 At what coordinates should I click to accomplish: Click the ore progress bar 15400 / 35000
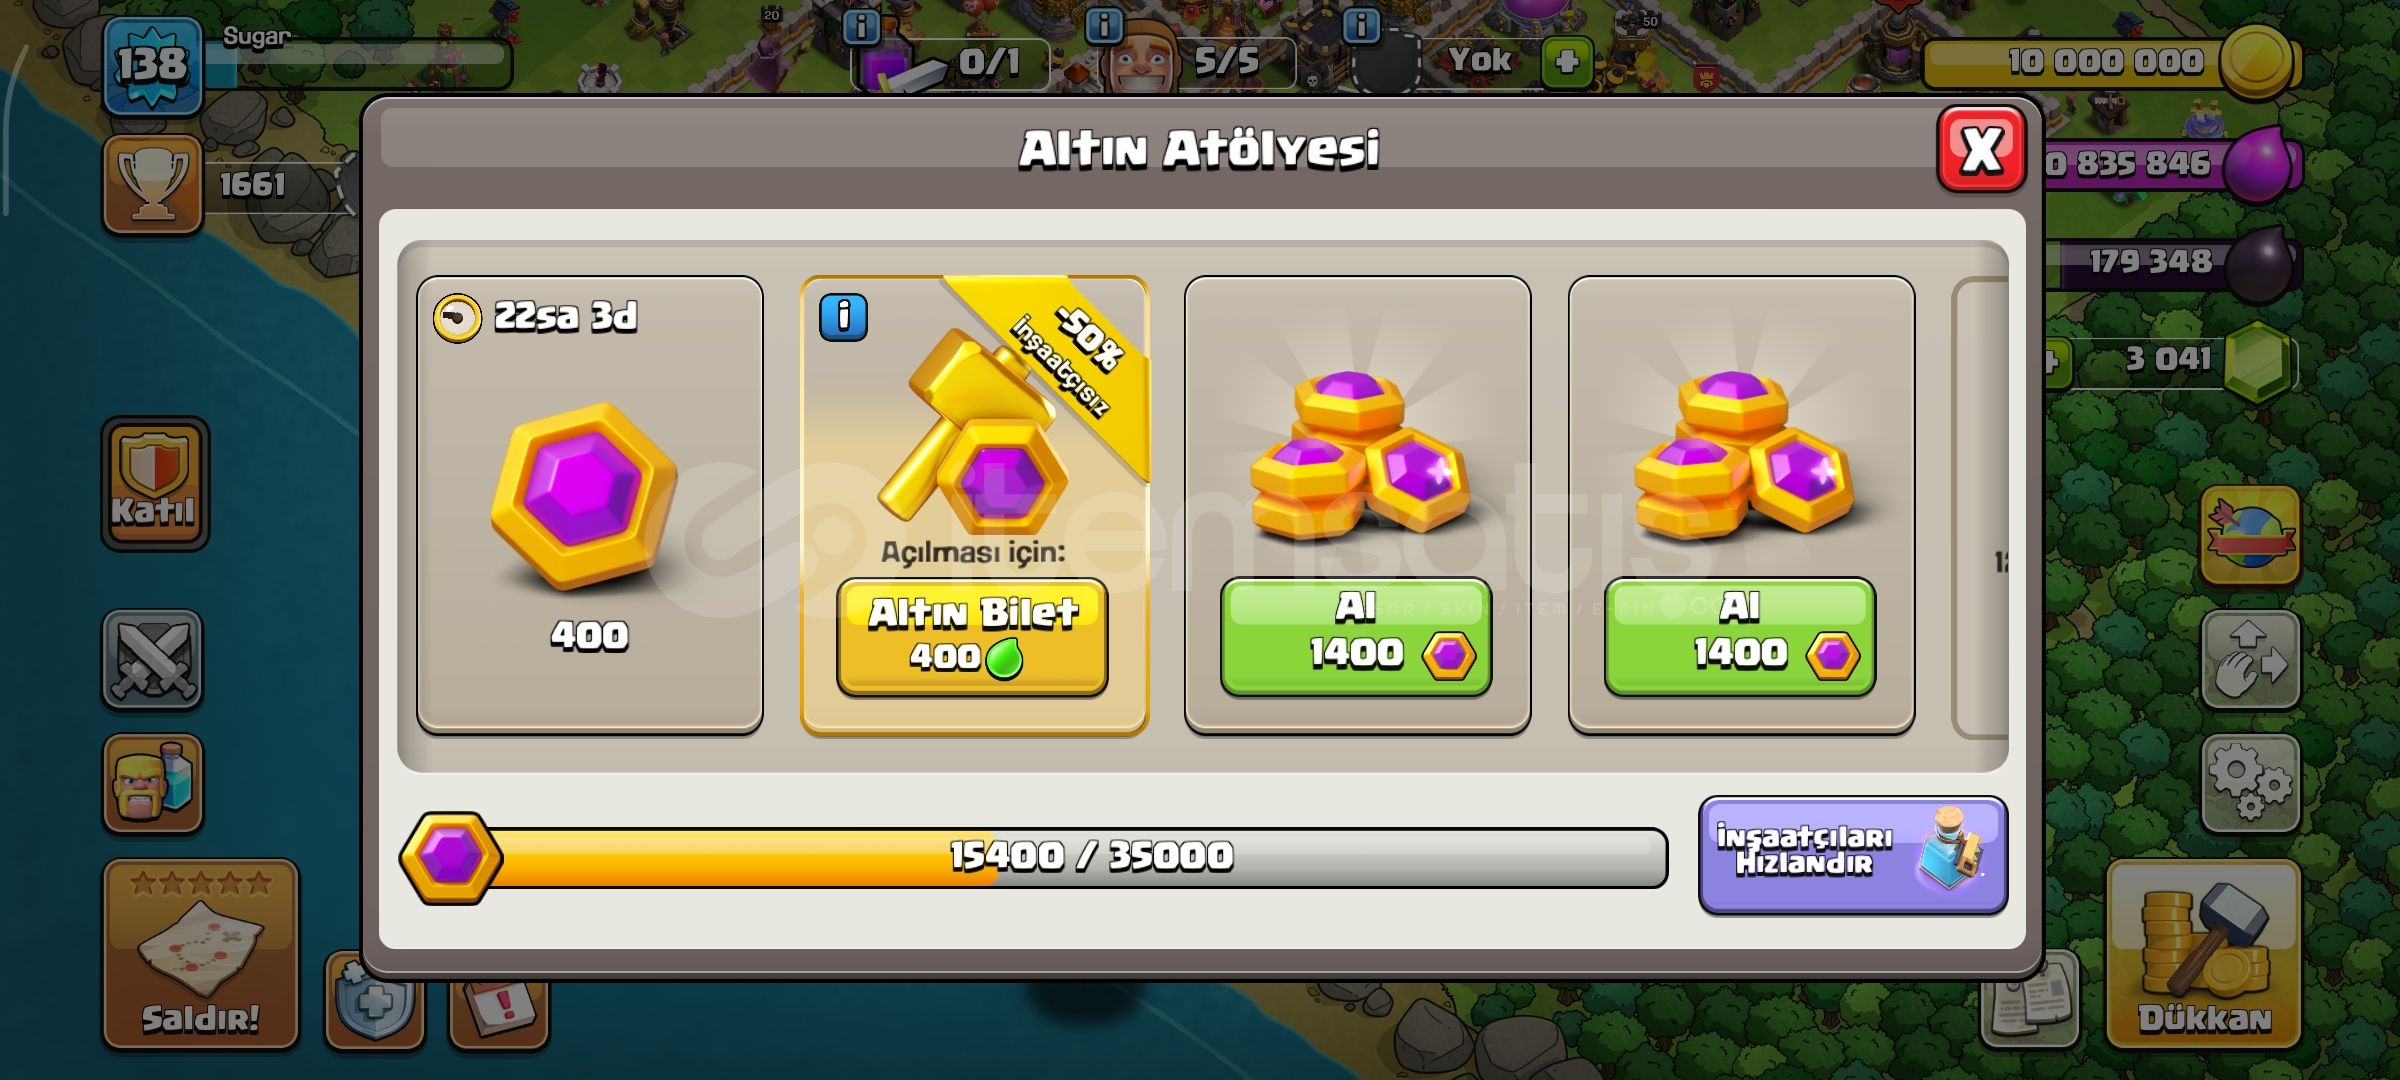[1034, 857]
